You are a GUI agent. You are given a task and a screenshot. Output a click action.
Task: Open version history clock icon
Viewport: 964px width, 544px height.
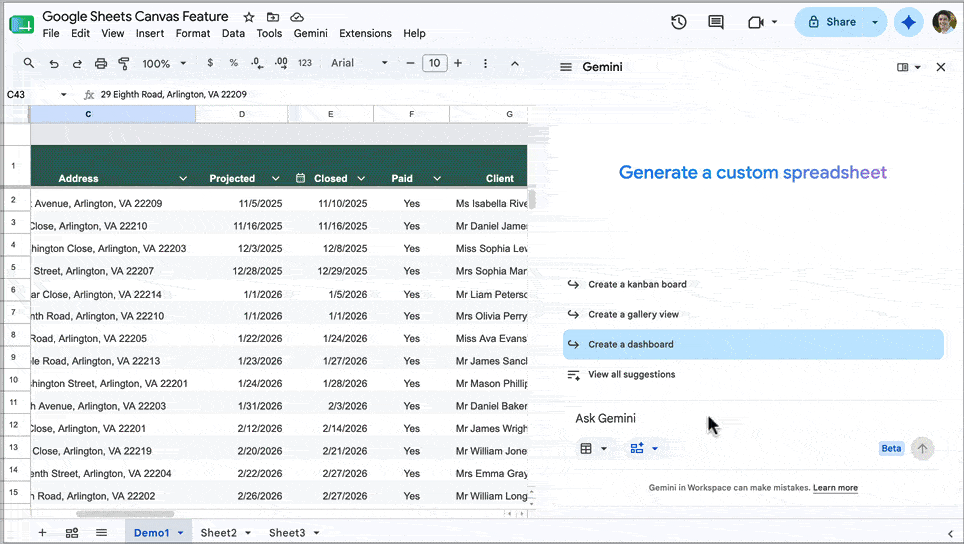[x=679, y=23]
